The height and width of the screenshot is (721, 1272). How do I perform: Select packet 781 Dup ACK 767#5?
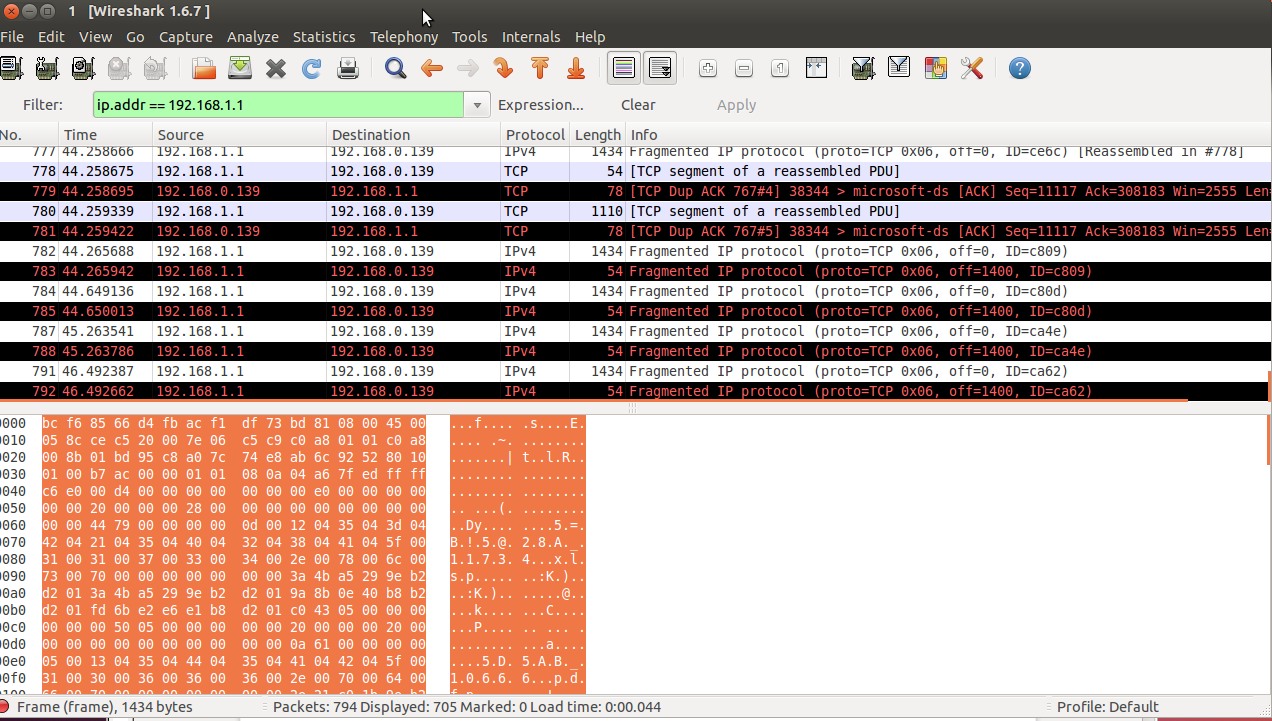636,231
